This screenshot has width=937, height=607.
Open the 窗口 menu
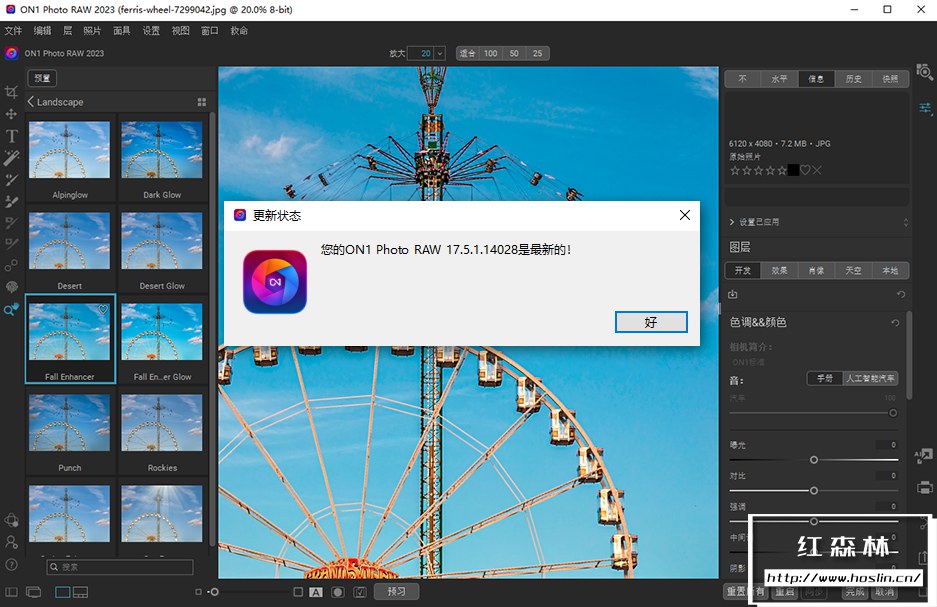click(x=209, y=30)
